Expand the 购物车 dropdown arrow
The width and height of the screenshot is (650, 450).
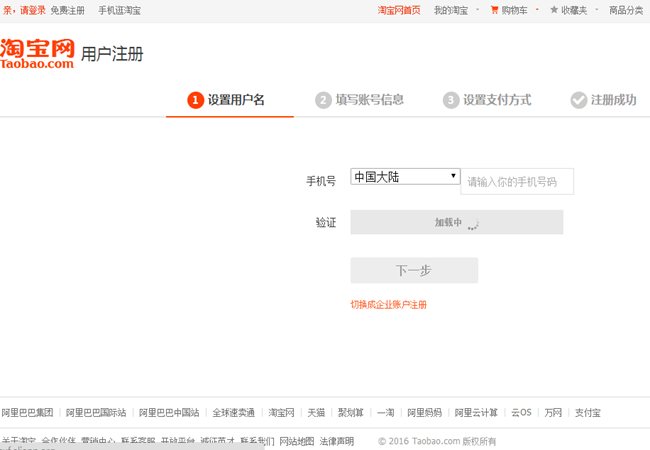(x=537, y=10)
